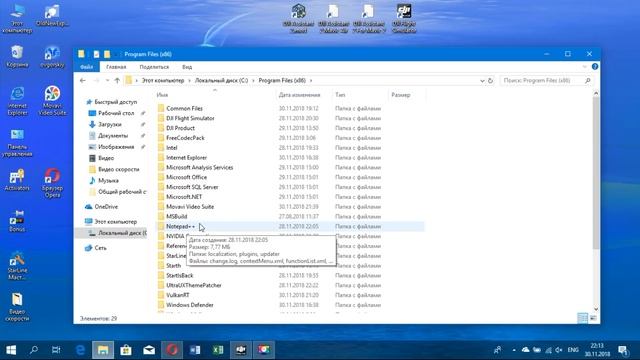This screenshot has height=360, width=640.
Task: Click the ENG language indicator
Action: pos(573,350)
